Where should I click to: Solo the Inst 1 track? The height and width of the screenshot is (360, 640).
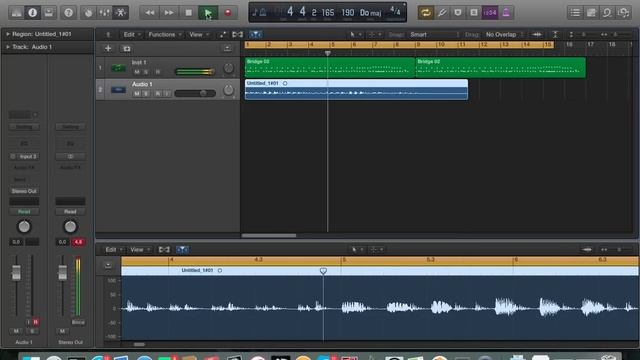[146, 72]
